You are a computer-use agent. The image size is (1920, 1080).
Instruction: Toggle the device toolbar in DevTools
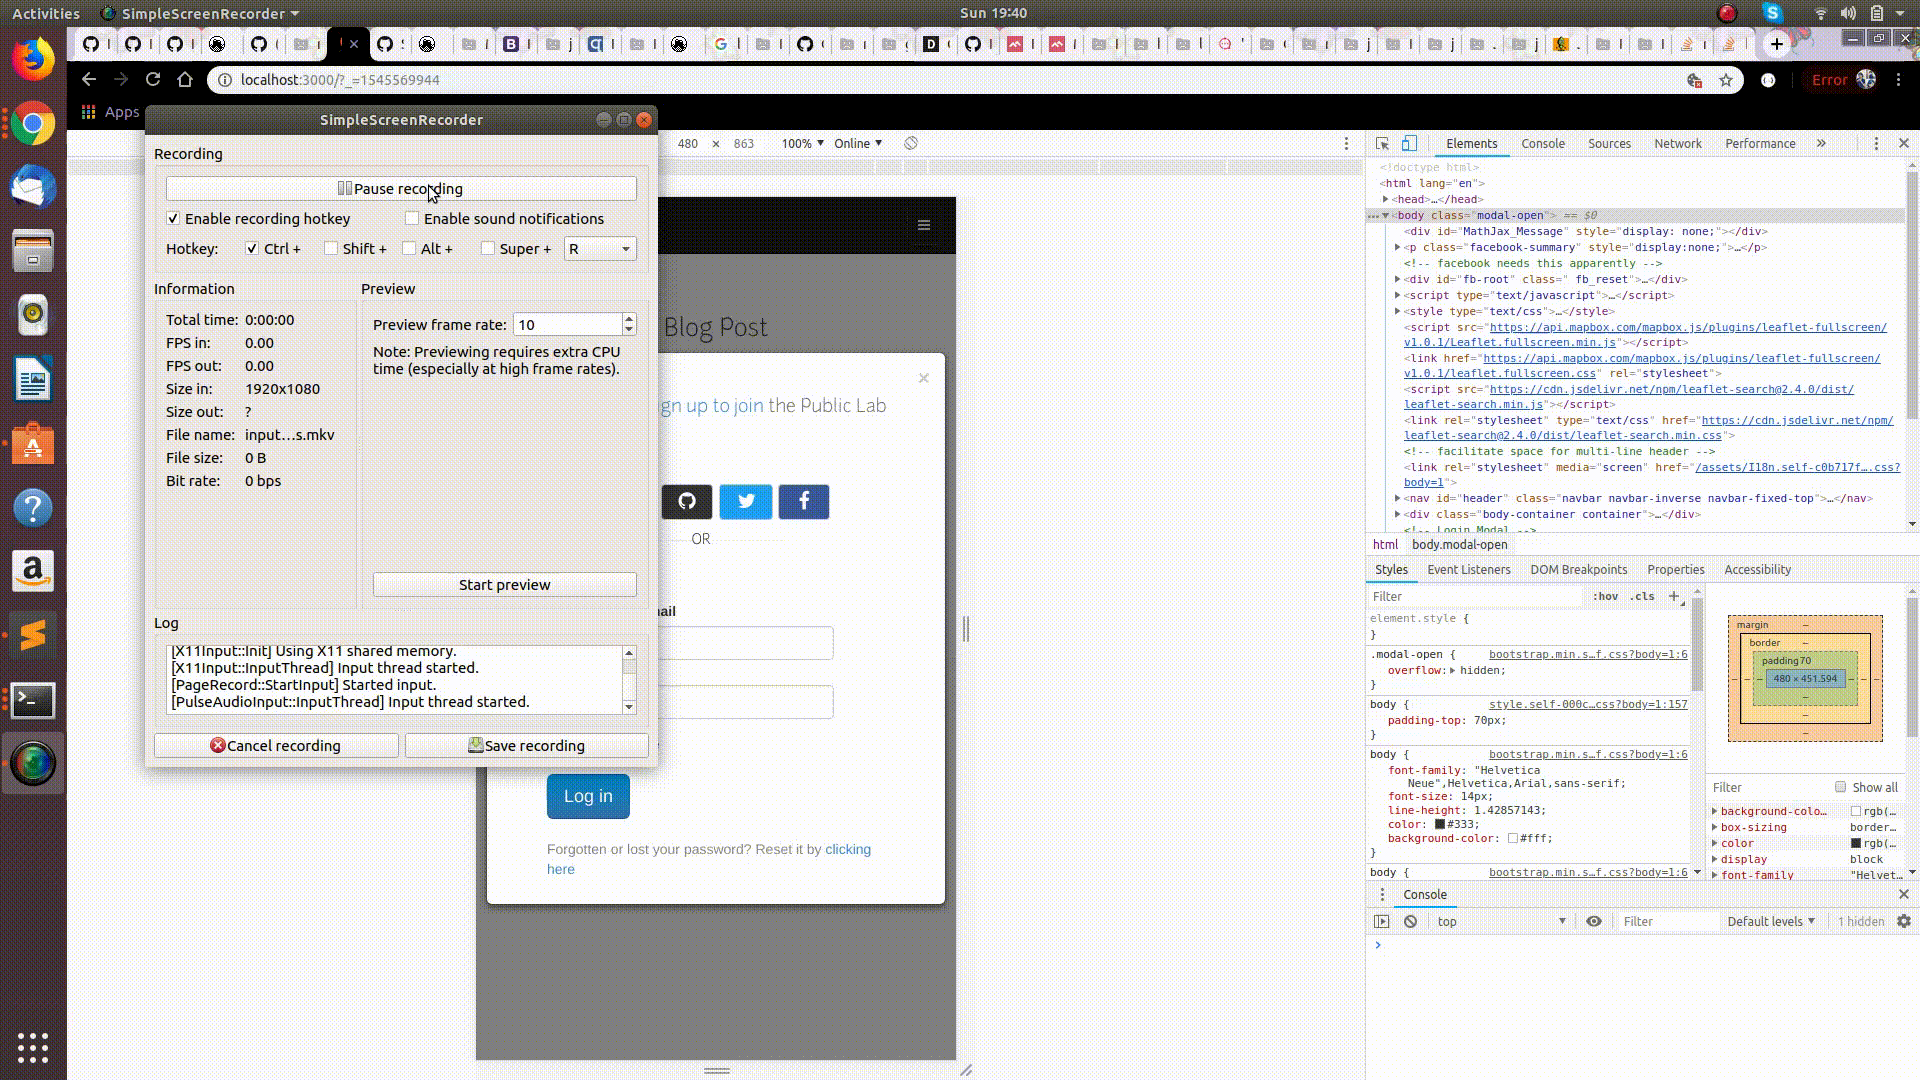1411,143
